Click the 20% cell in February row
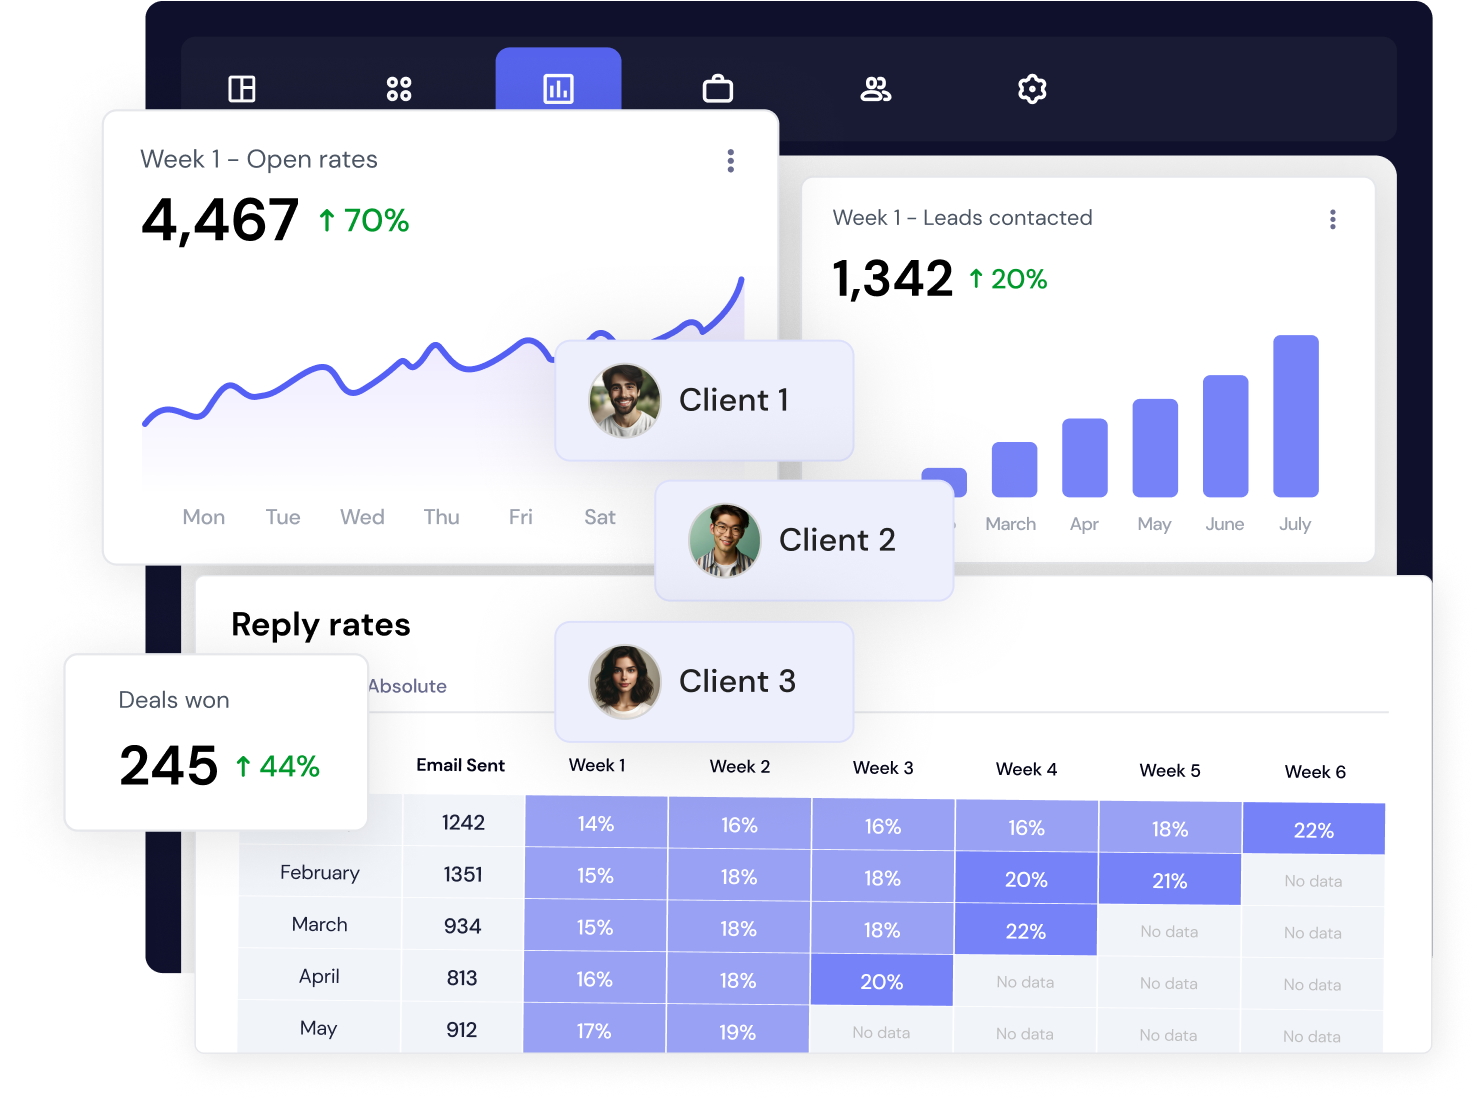This screenshot has height=1101, width=1477. (x=1026, y=879)
